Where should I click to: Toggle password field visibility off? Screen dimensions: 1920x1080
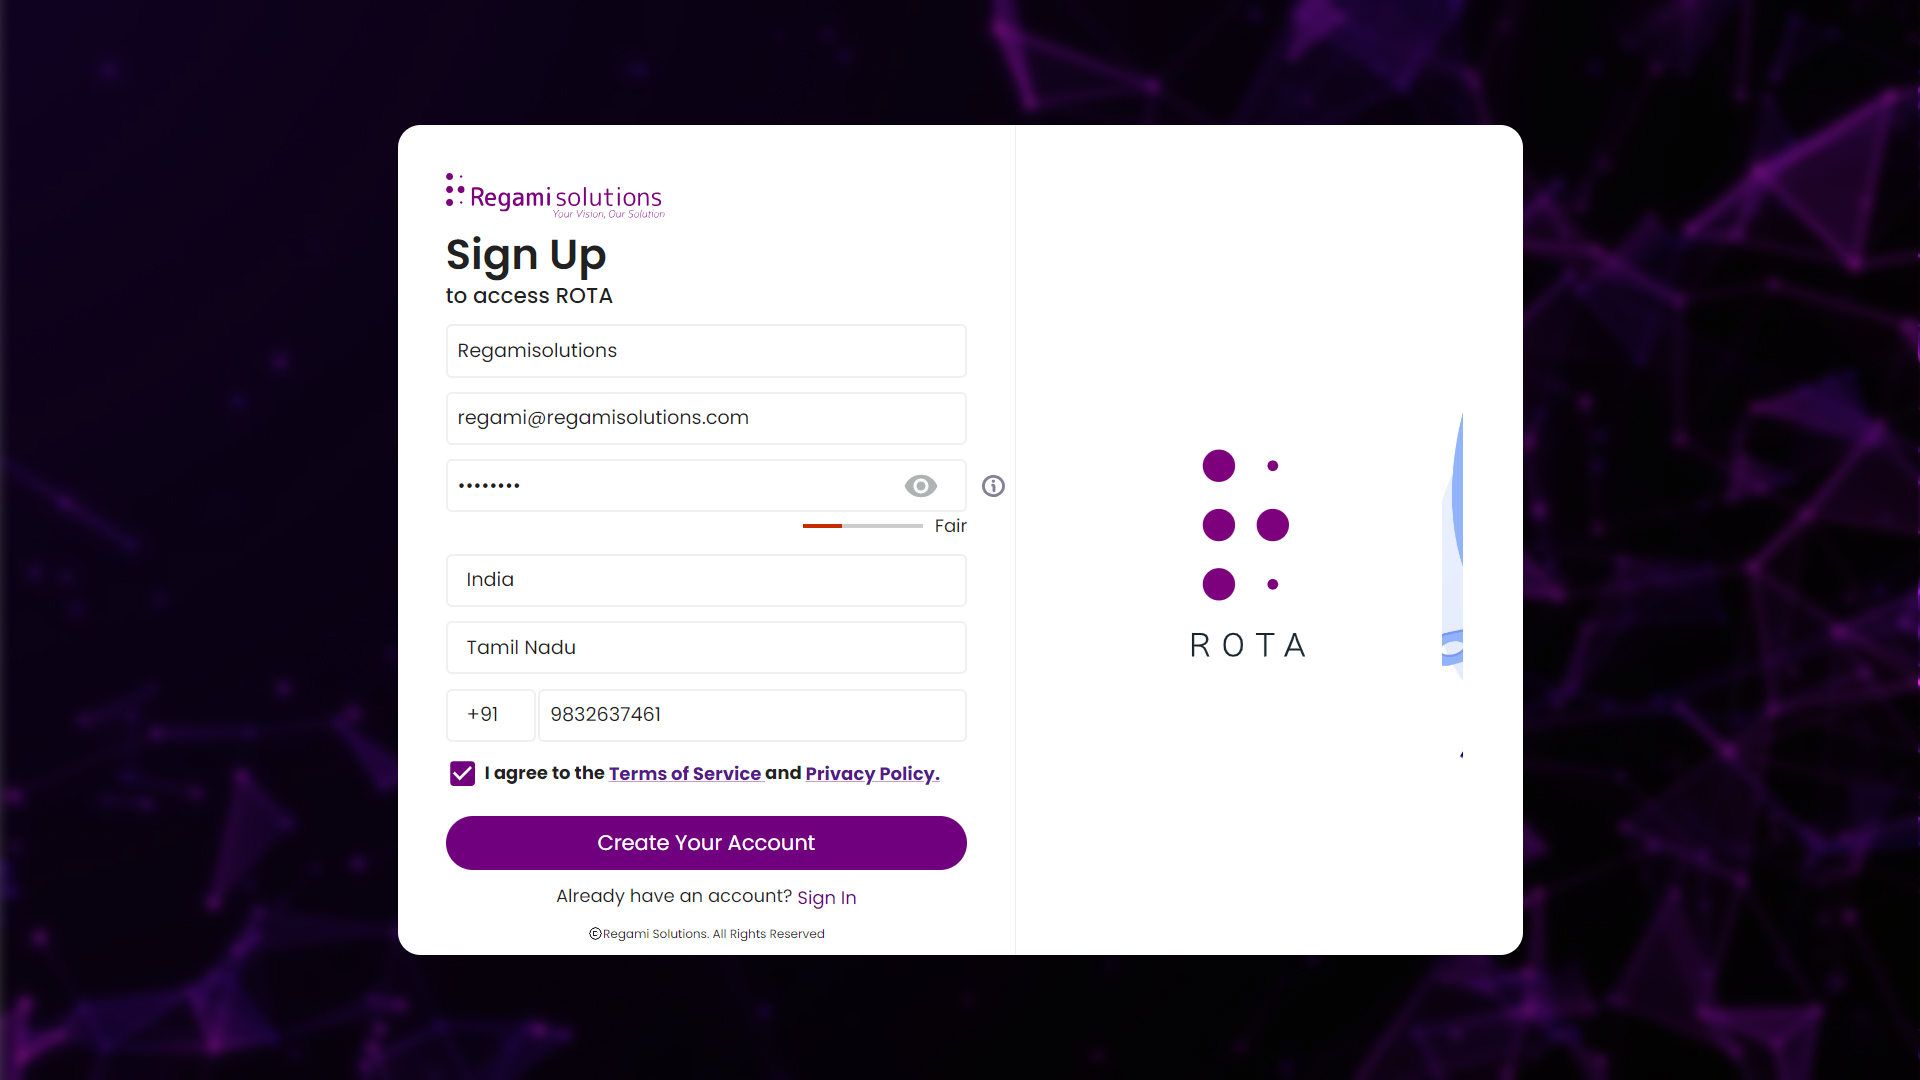coord(920,485)
